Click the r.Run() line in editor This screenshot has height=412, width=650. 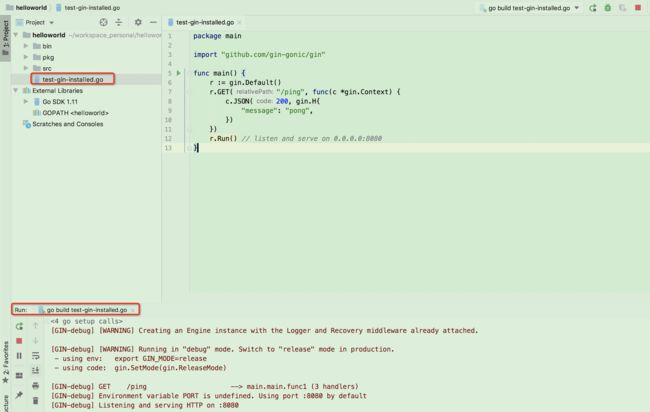(x=295, y=138)
